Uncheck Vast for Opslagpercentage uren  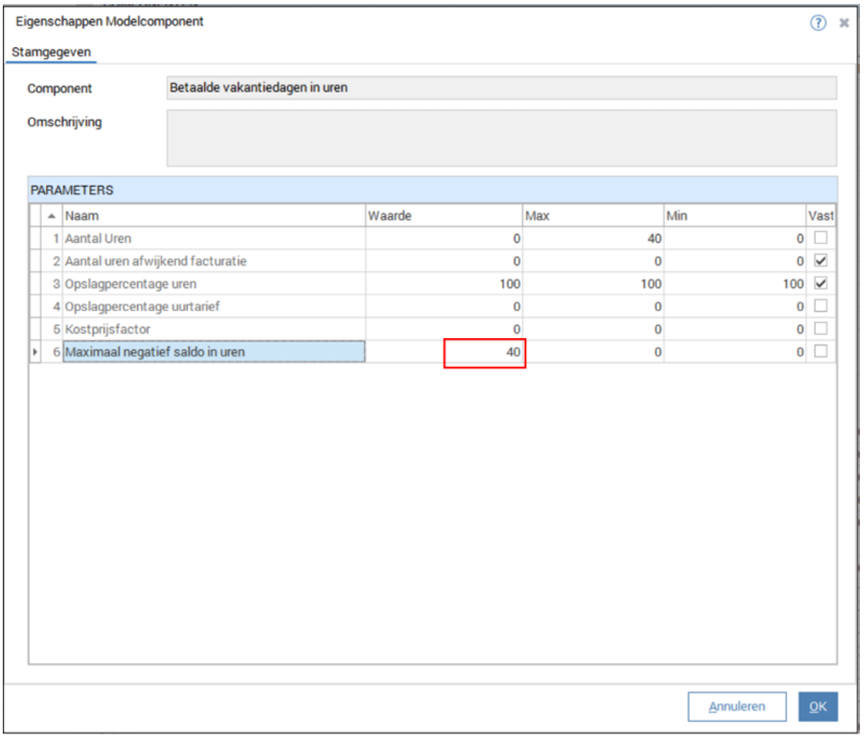(x=821, y=284)
